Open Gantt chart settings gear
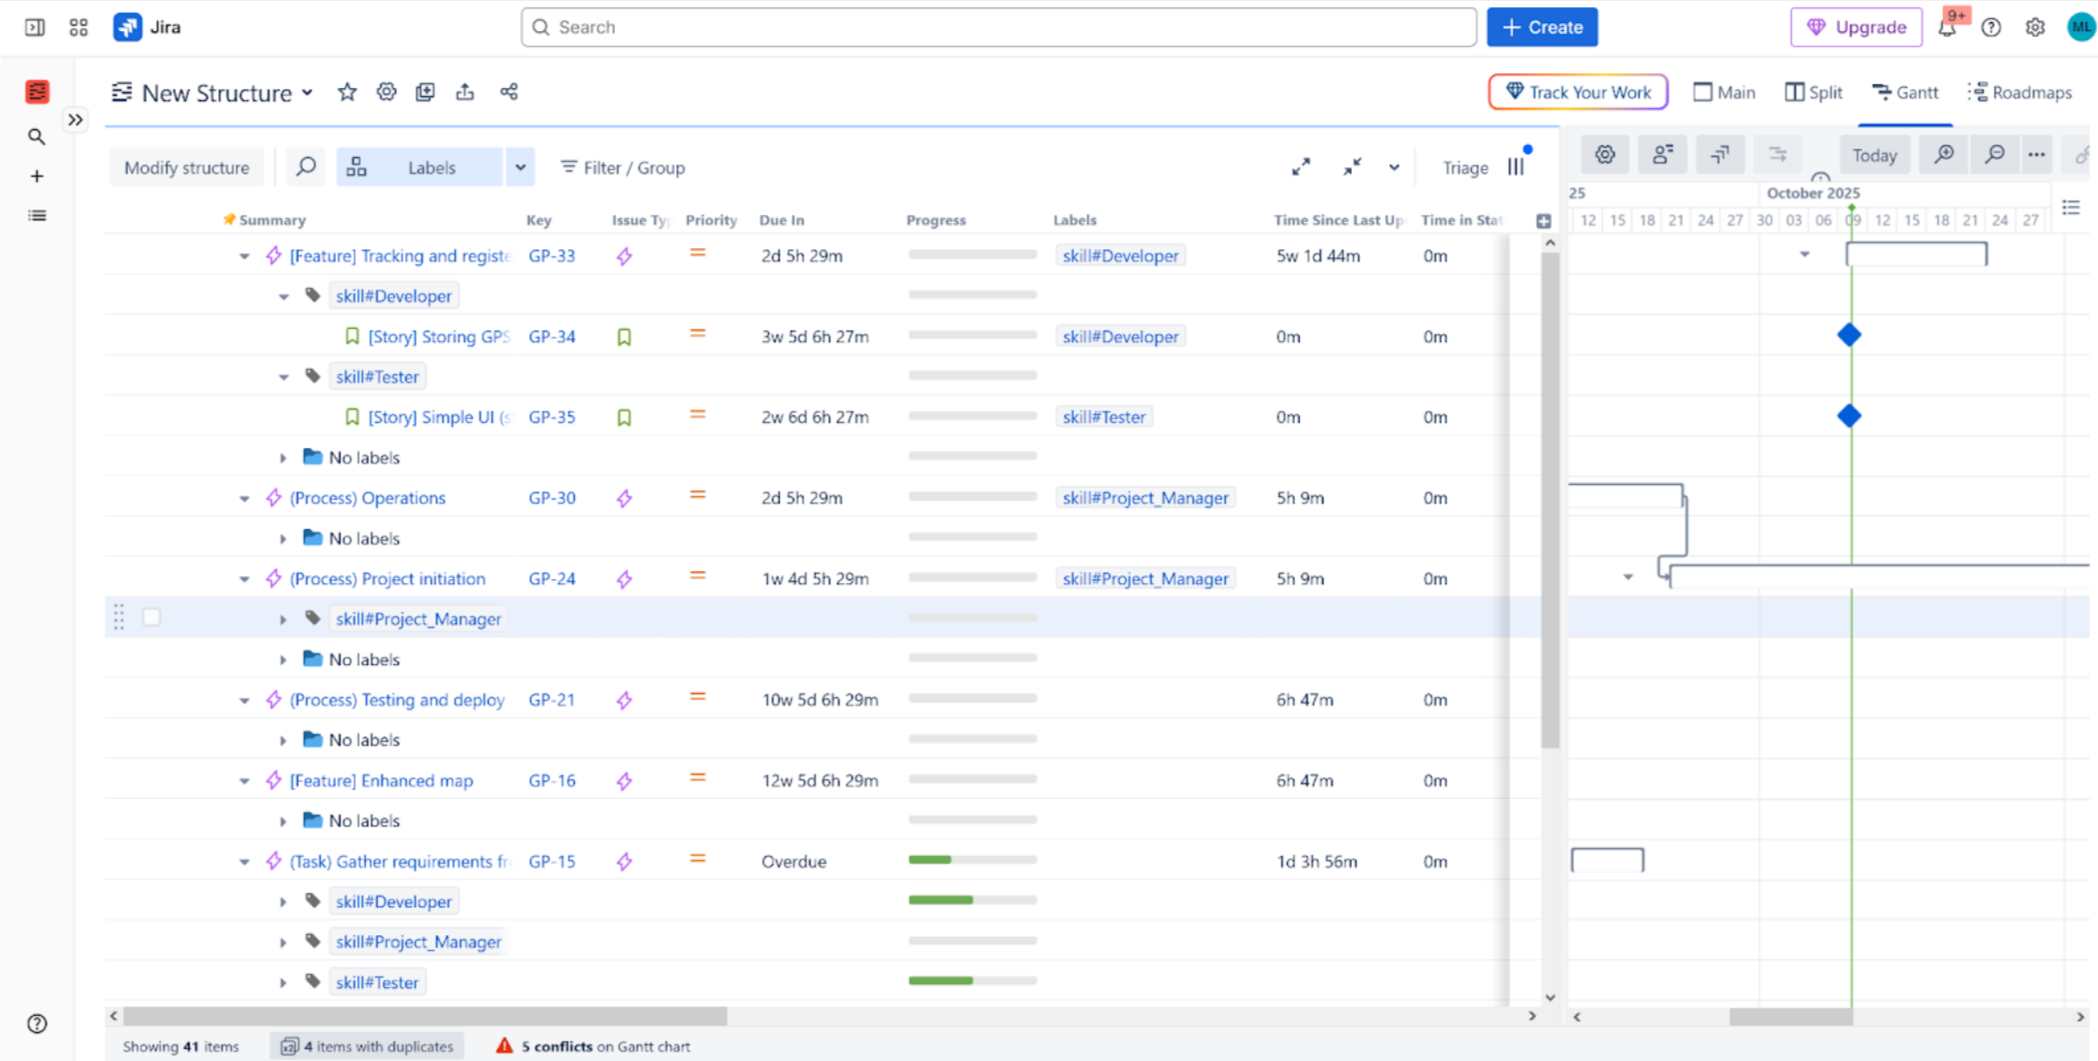The height and width of the screenshot is (1061, 2098). (x=1604, y=155)
